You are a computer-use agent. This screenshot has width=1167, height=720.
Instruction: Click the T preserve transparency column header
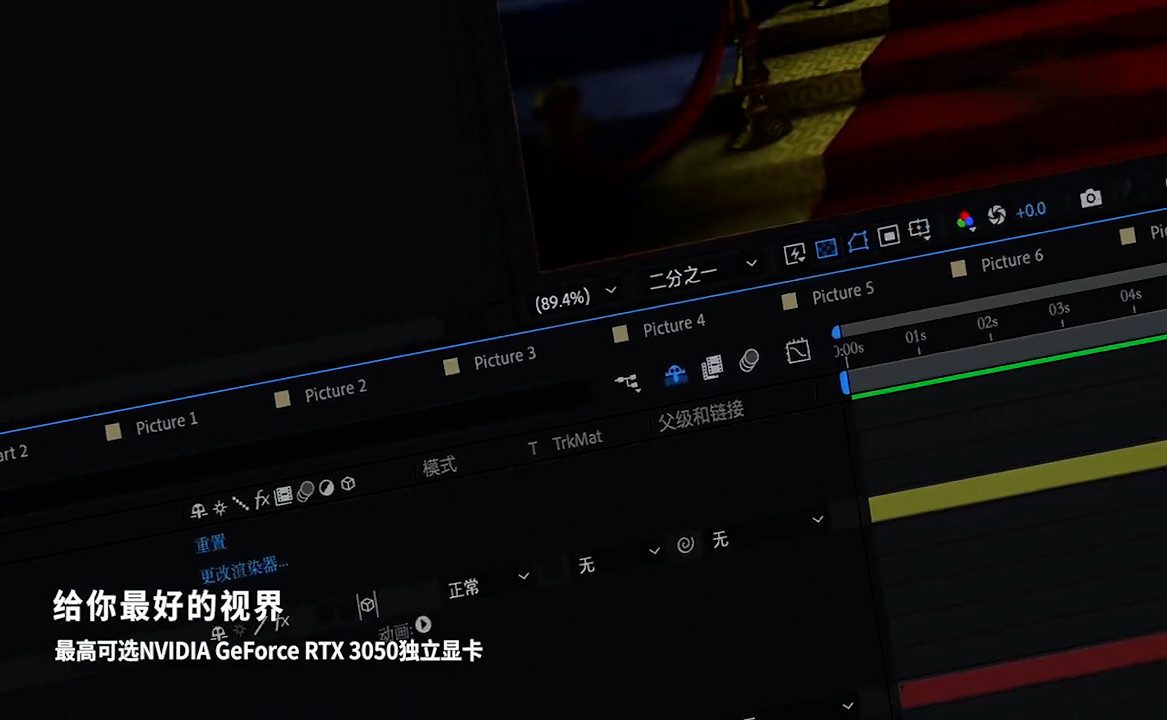(533, 448)
